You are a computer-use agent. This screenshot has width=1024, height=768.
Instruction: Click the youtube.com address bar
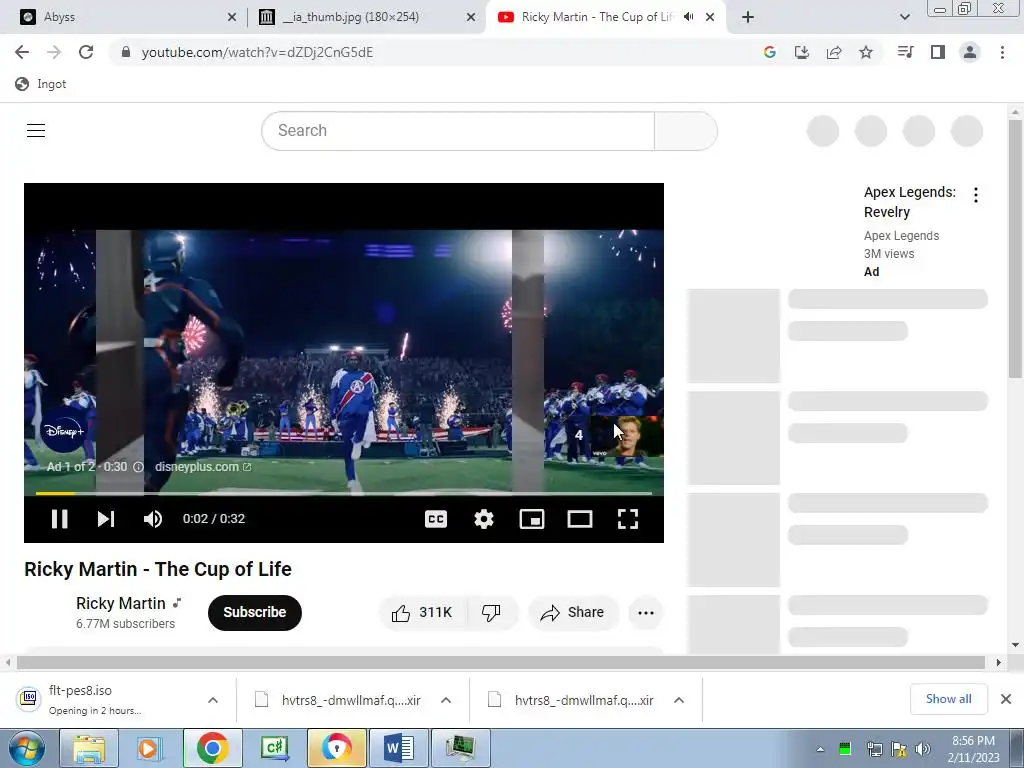tap(431, 52)
